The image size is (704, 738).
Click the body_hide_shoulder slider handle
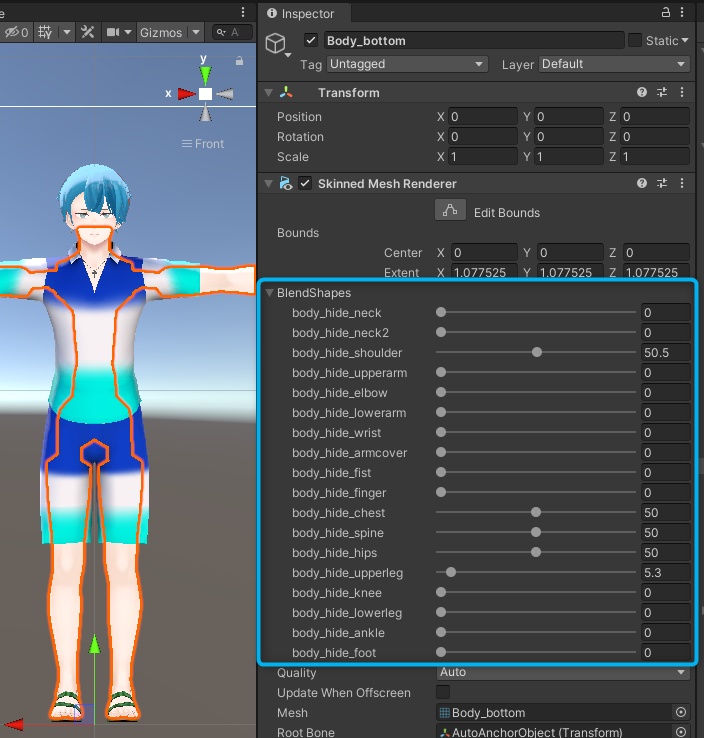tap(537, 353)
